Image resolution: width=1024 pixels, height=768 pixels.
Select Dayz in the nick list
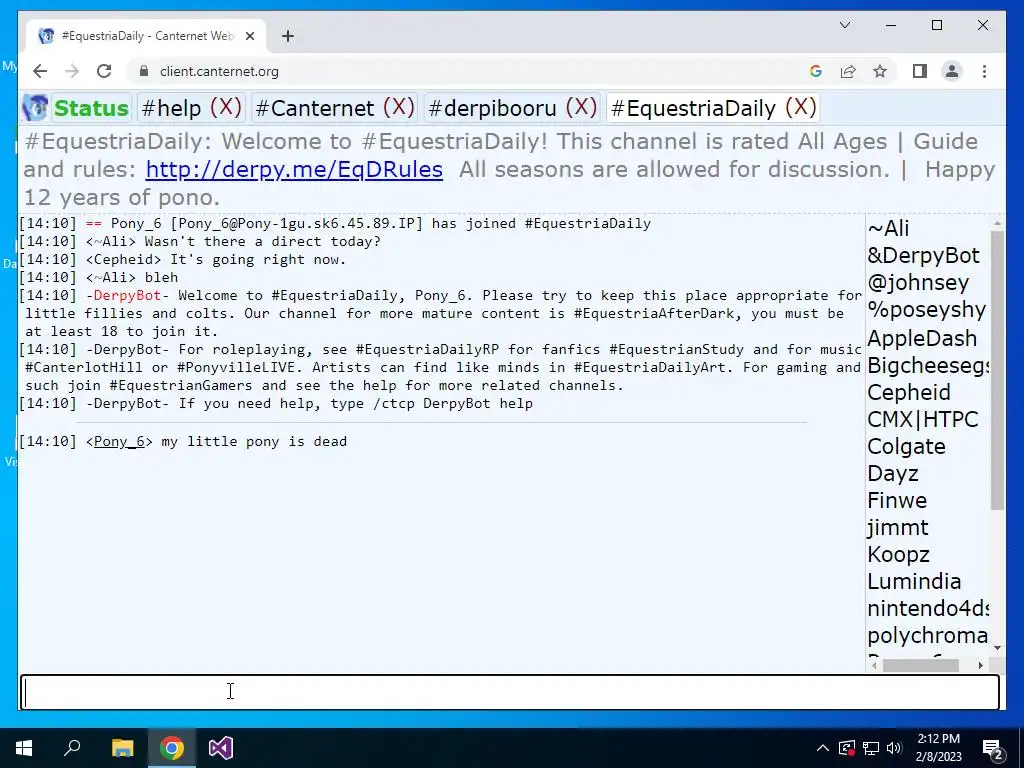pos(893,473)
